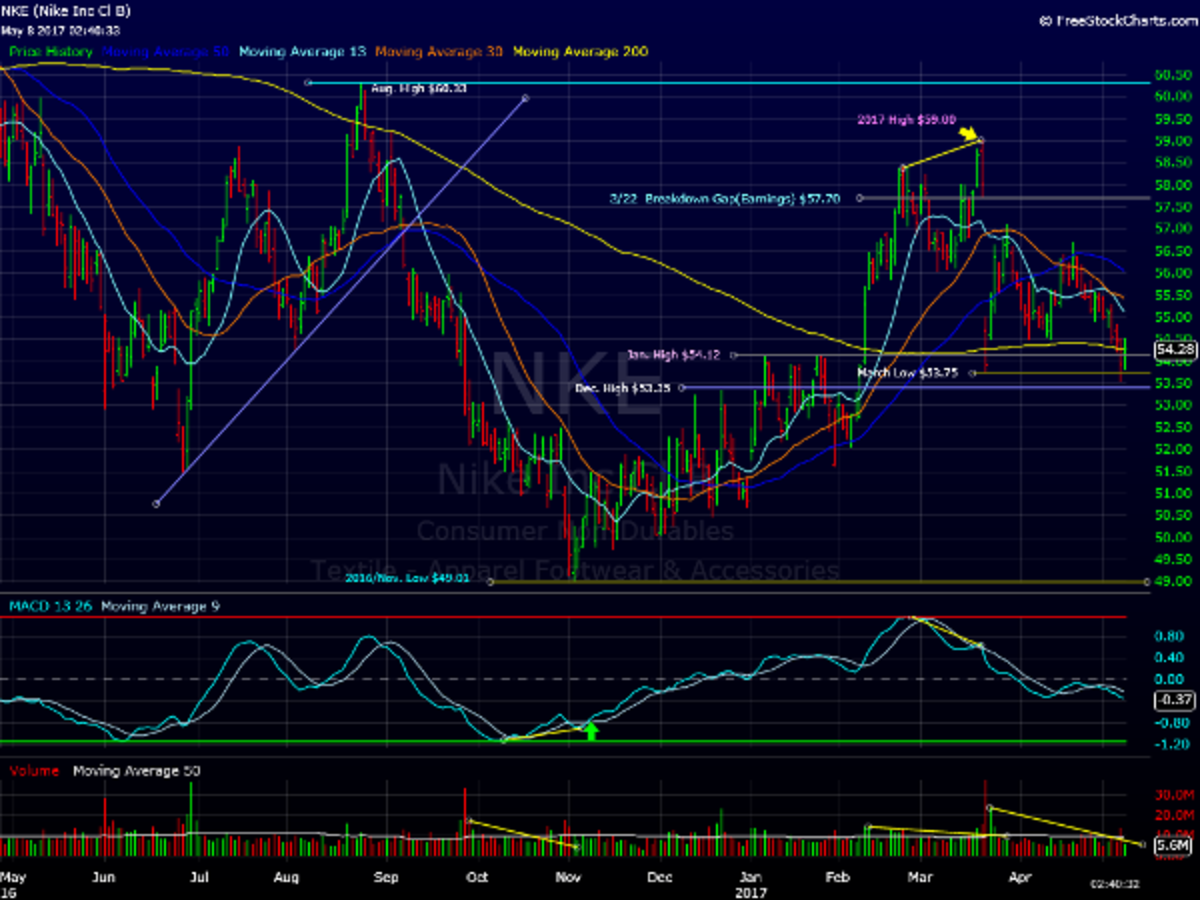Click the green up arrow on the MACD panel
The width and height of the screenshot is (1200, 900).
[x=591, y=731]
